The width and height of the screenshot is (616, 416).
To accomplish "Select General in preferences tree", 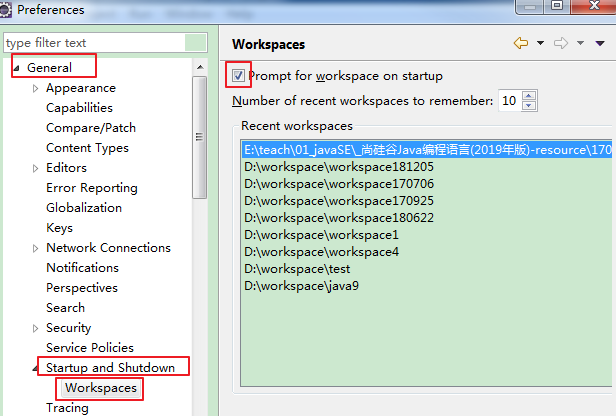I will pos(50,68).
